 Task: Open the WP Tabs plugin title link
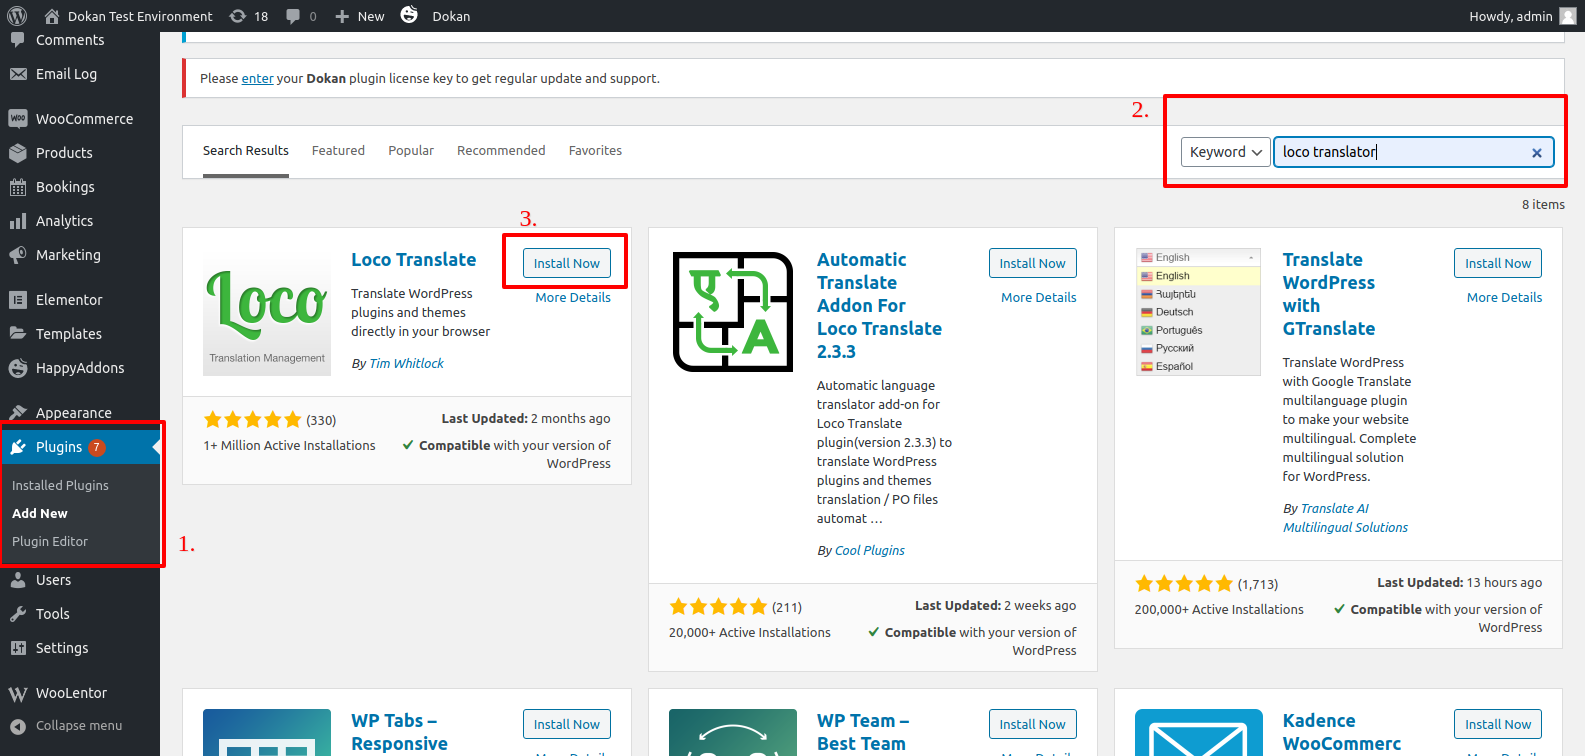point(399,733)
